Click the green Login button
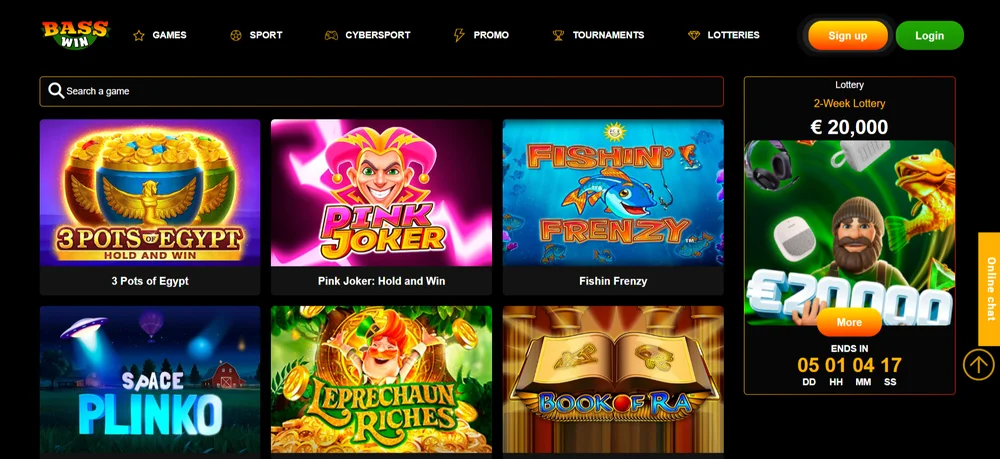Image resolution: width=1000 pixels, height=459 pixels. (x=929, y=36)
